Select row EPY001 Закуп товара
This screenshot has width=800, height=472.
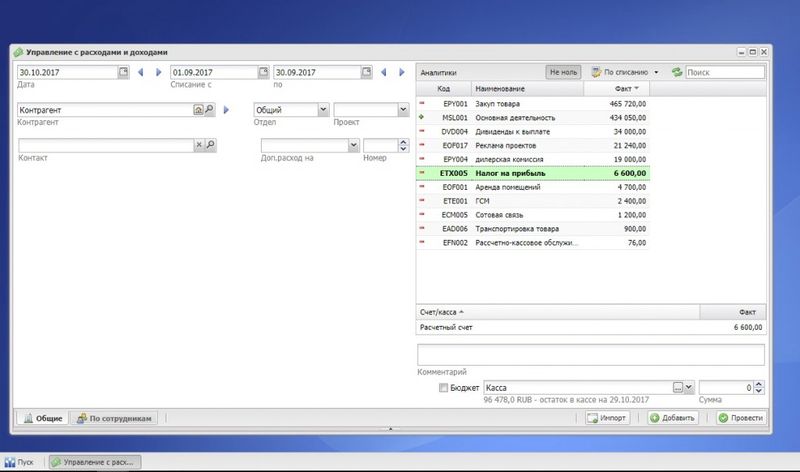click(533, 104)
